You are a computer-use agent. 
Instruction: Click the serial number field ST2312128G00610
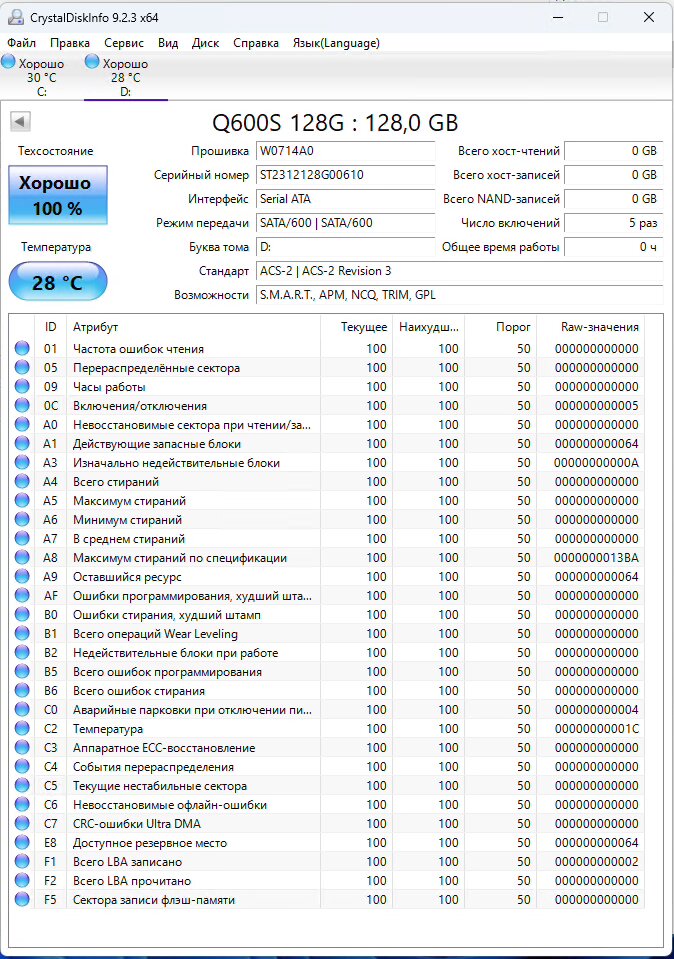[346, 175]
